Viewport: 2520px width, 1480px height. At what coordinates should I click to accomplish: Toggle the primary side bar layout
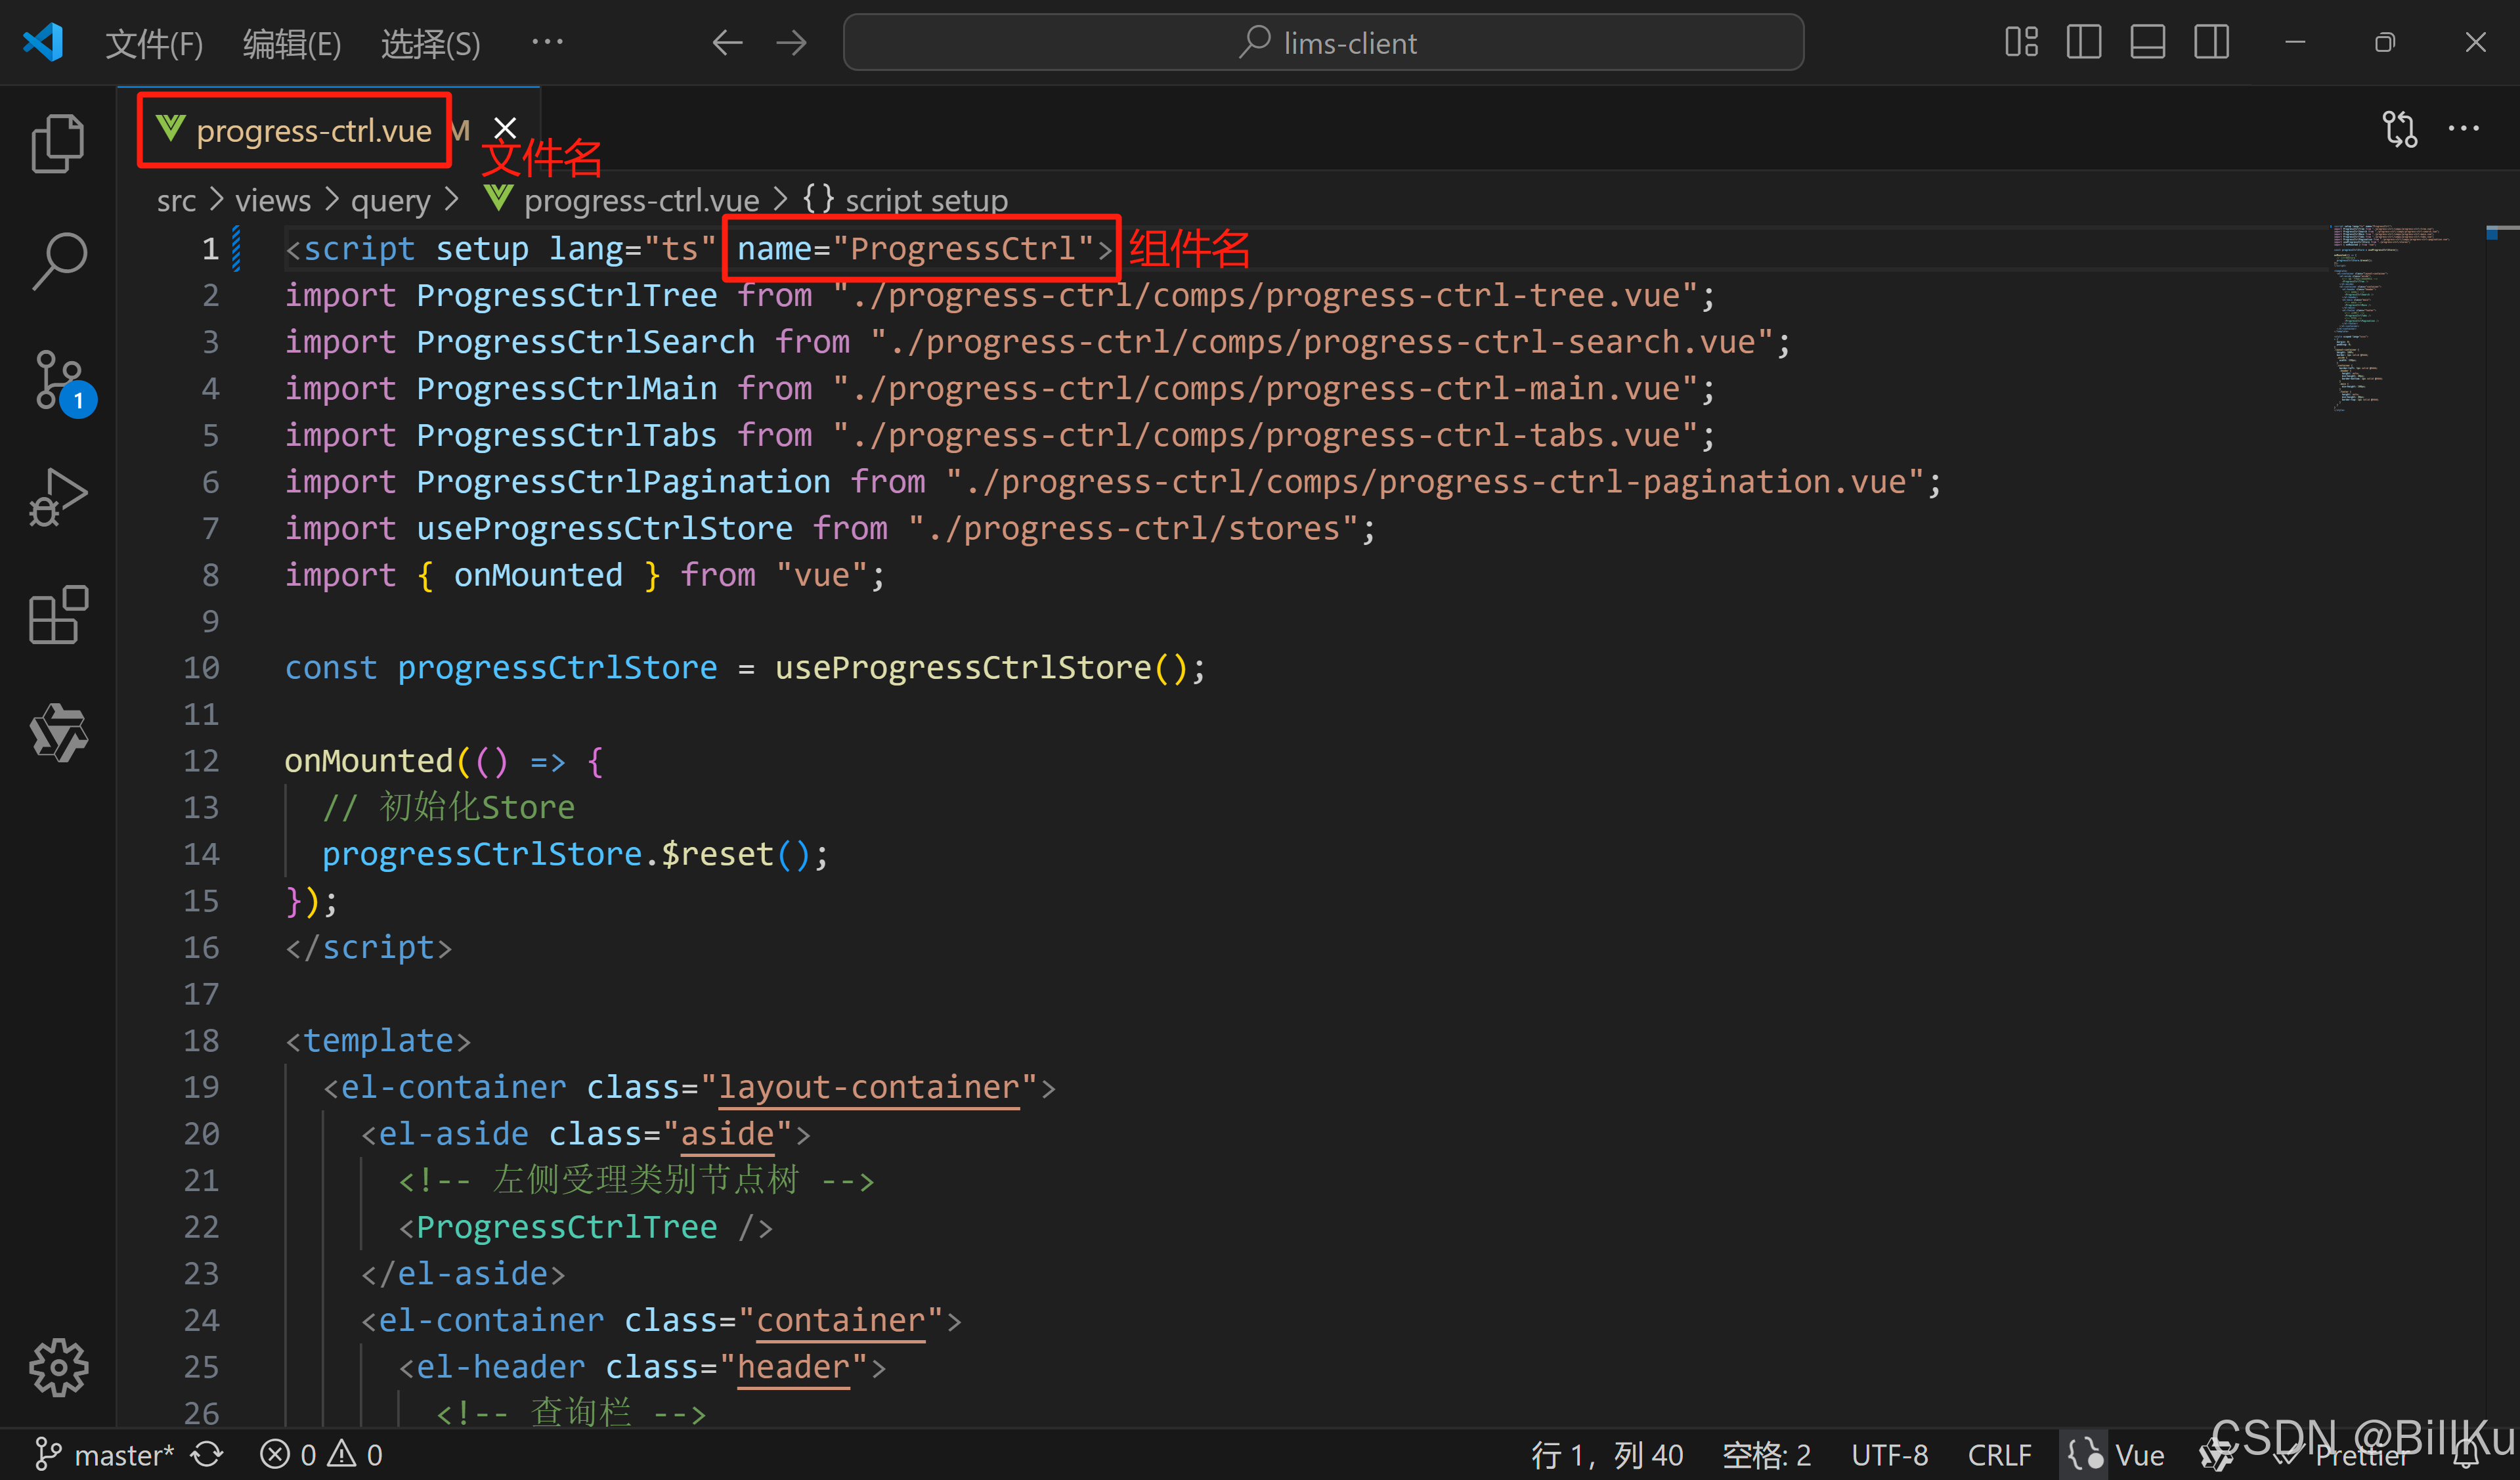point(2083,43)
